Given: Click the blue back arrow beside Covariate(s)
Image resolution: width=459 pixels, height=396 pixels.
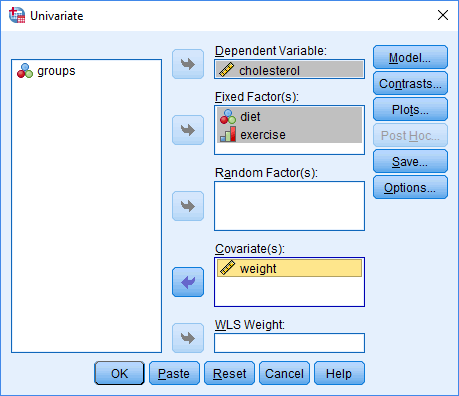Looking at the screenshot, I should click(188, 282).
